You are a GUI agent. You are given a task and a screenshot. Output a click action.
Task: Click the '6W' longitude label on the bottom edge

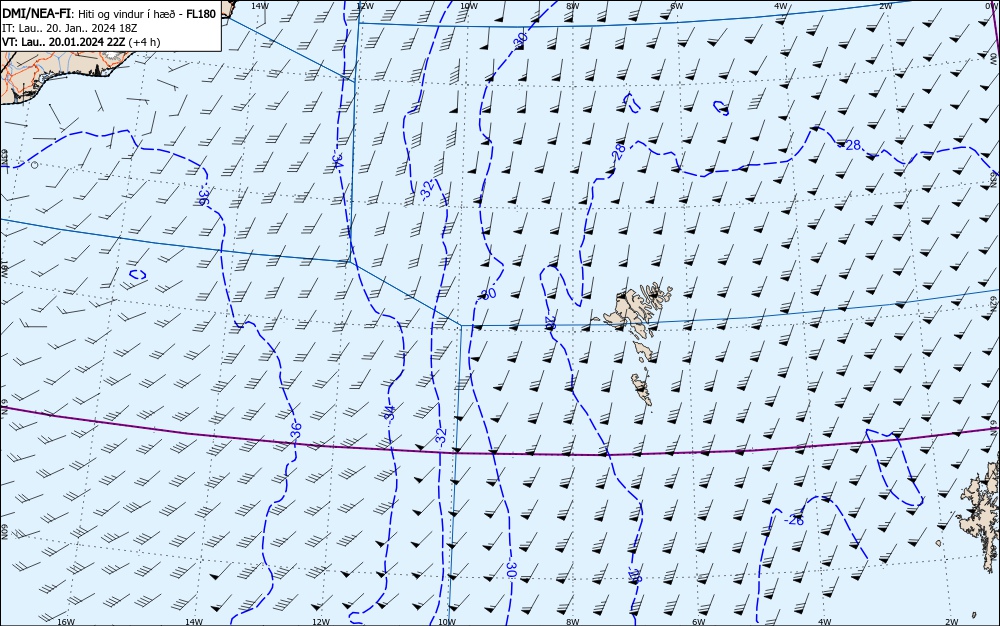click(698, 622)
